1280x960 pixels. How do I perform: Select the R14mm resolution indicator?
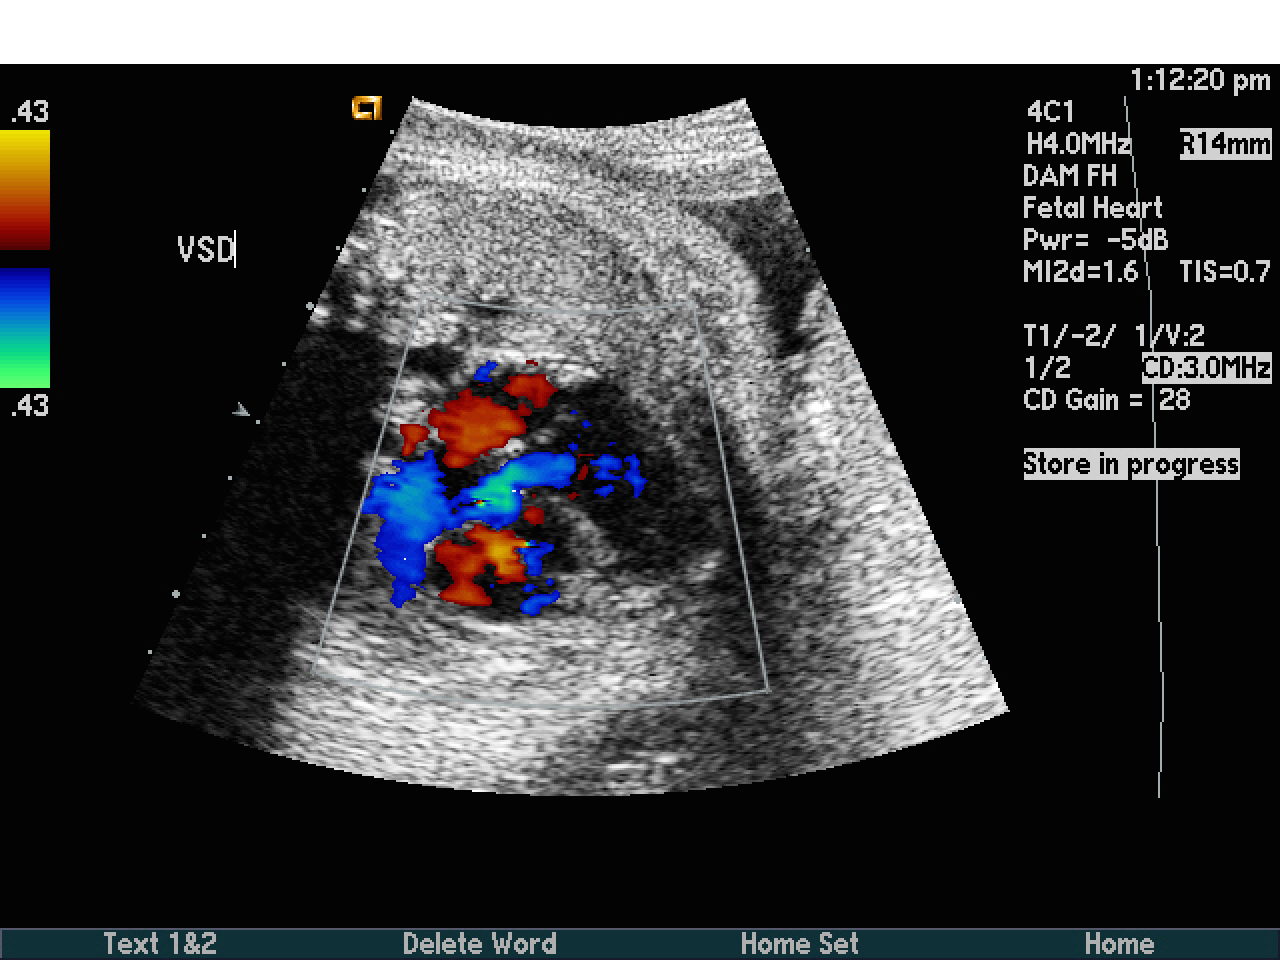pos(1224,144)
